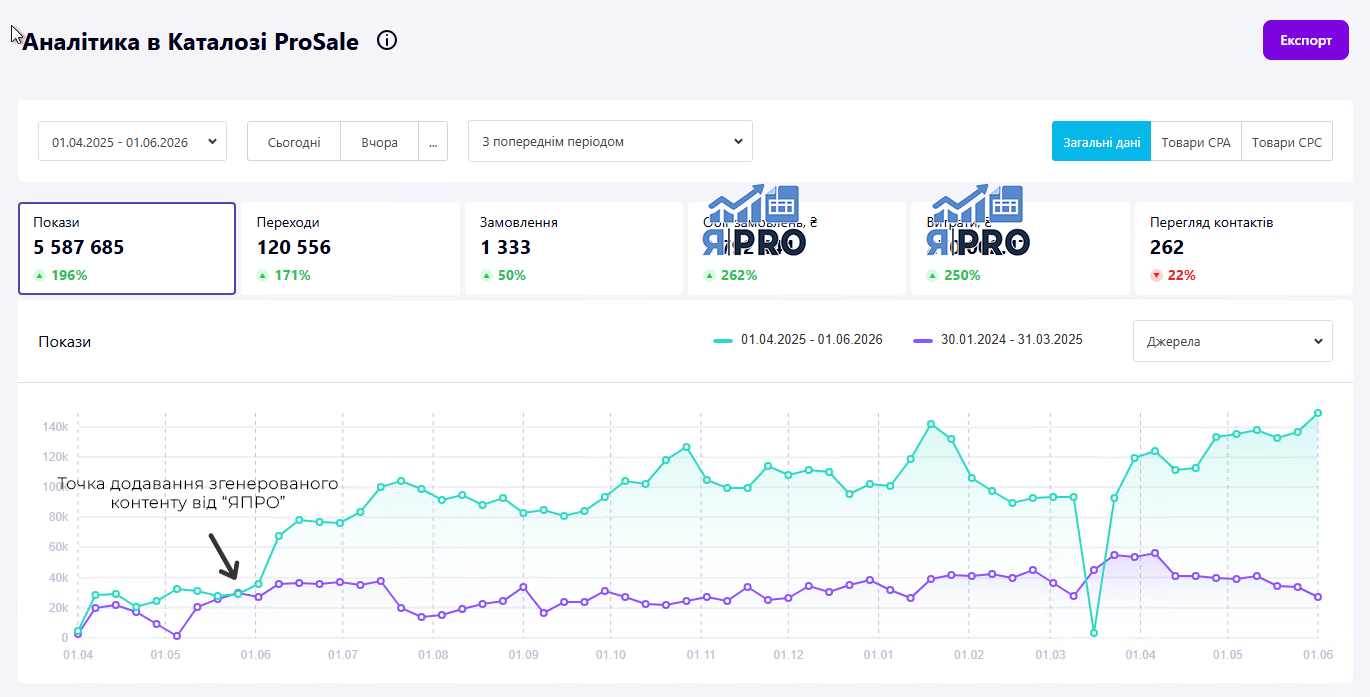Toggle the teal 01.04.2025 - 01.06.2026 legend series

tap(798, 340)
